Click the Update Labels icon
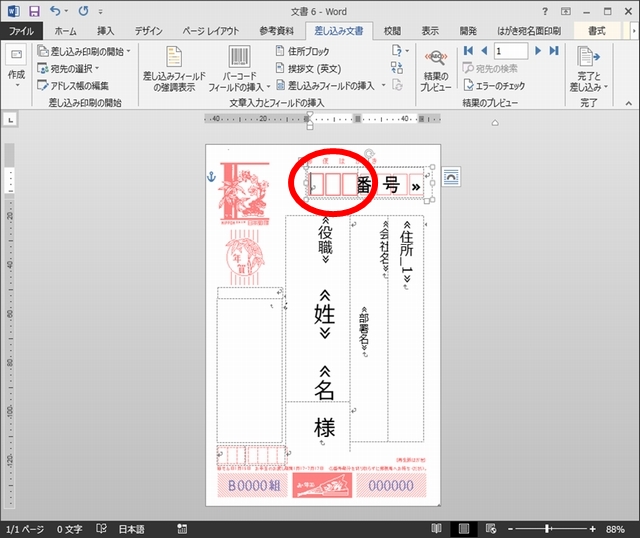 tap(397, 85)
